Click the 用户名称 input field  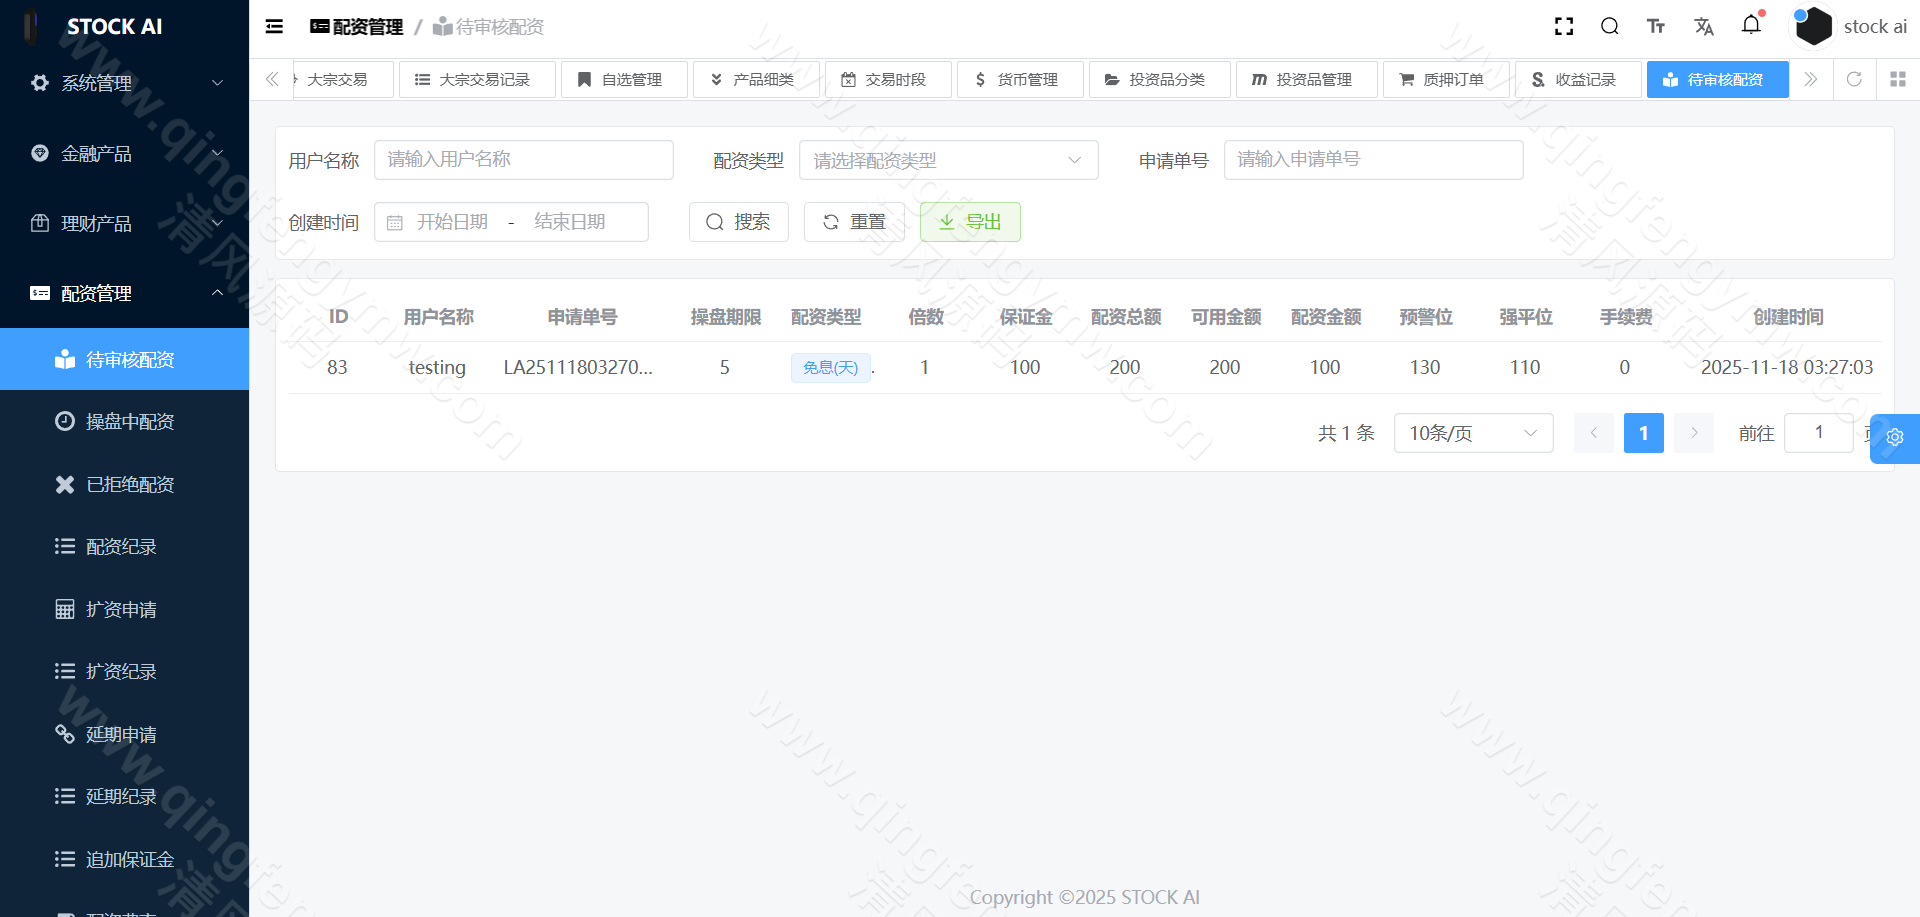523,159
